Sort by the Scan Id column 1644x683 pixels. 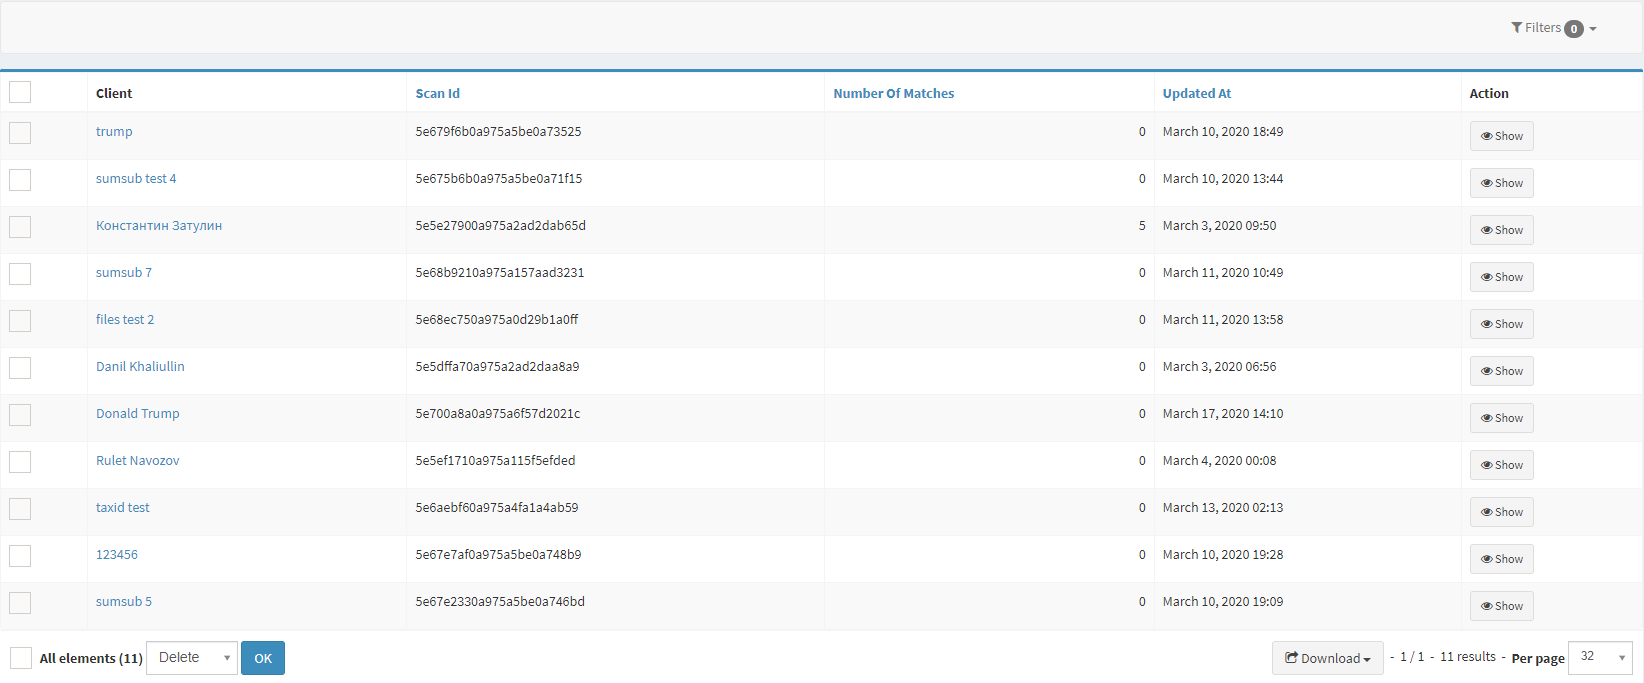click(x=437, y=93)
